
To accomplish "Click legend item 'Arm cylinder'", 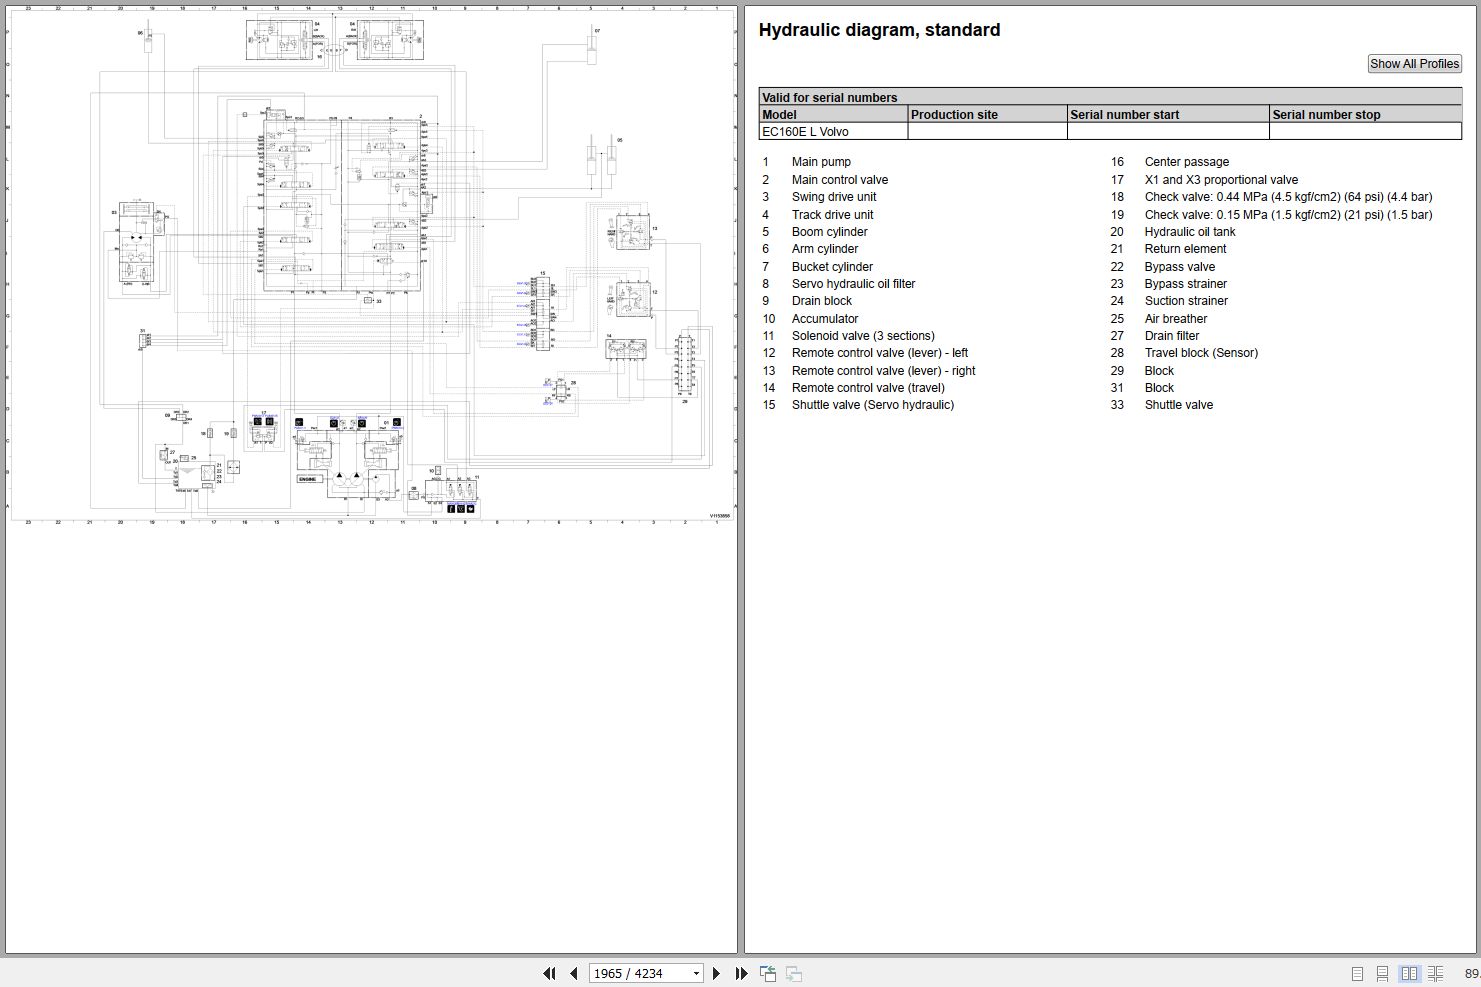I will (825, 249).
